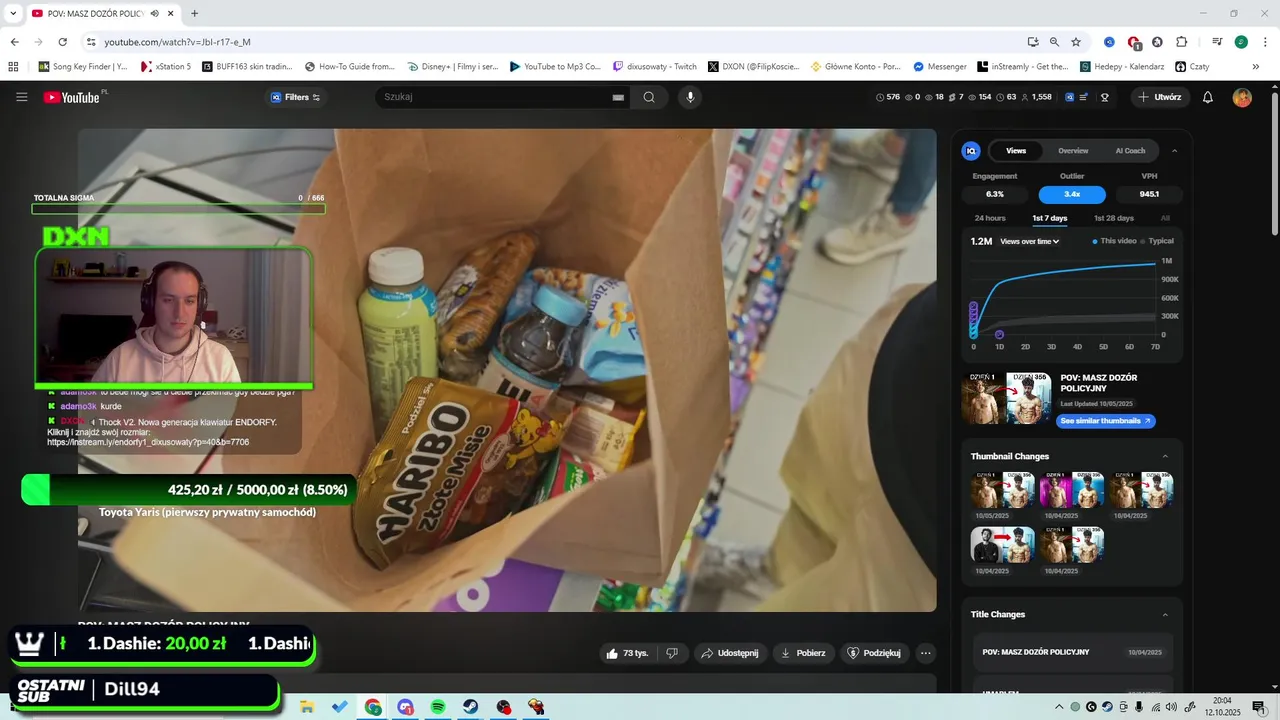This screenshot has width=1280, height=720.
Task: Open File Explorer from taskbar
Action: [x=307, y=707]
